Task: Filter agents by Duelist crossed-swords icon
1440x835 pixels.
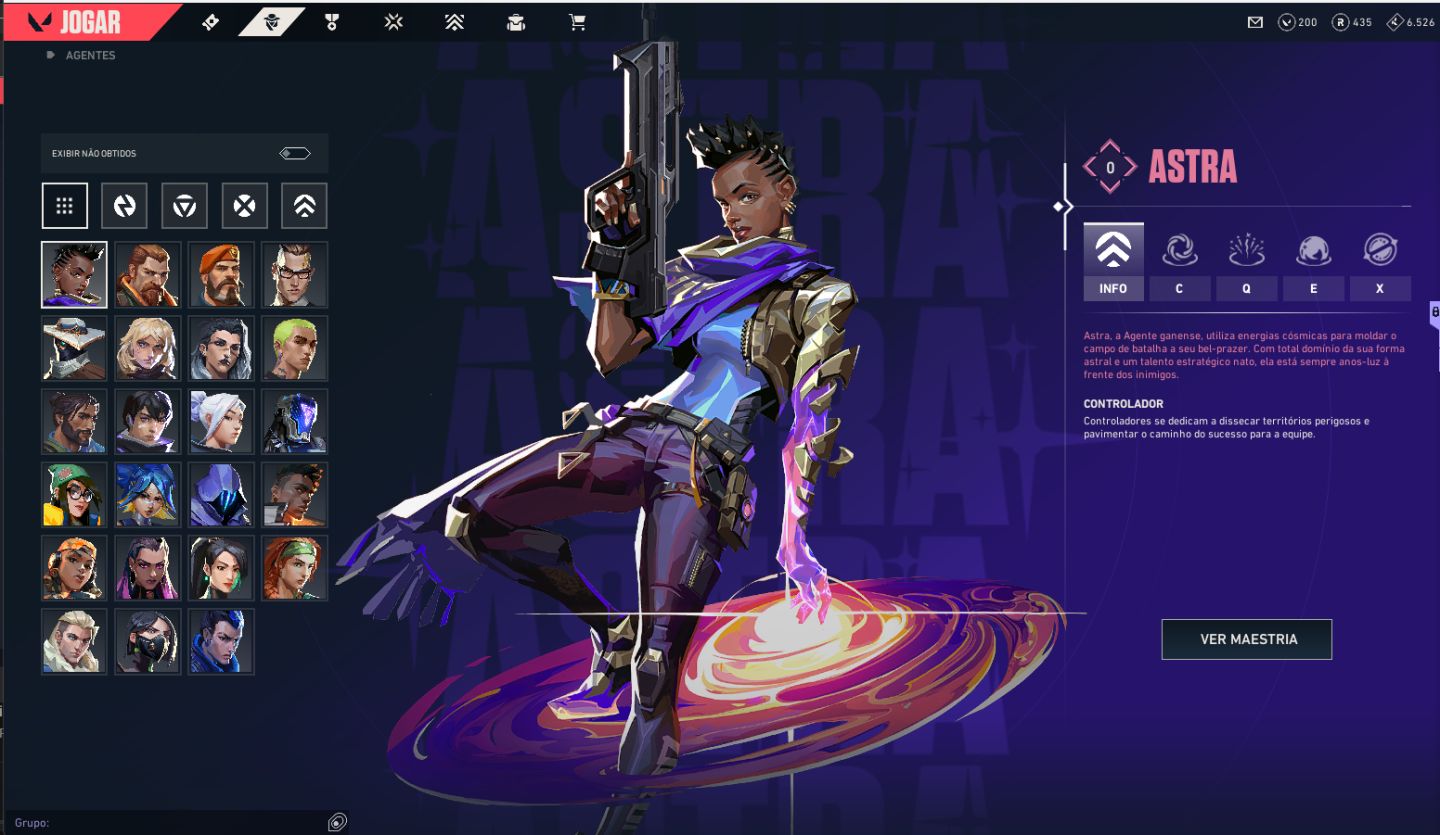Action: coord(244,206)
